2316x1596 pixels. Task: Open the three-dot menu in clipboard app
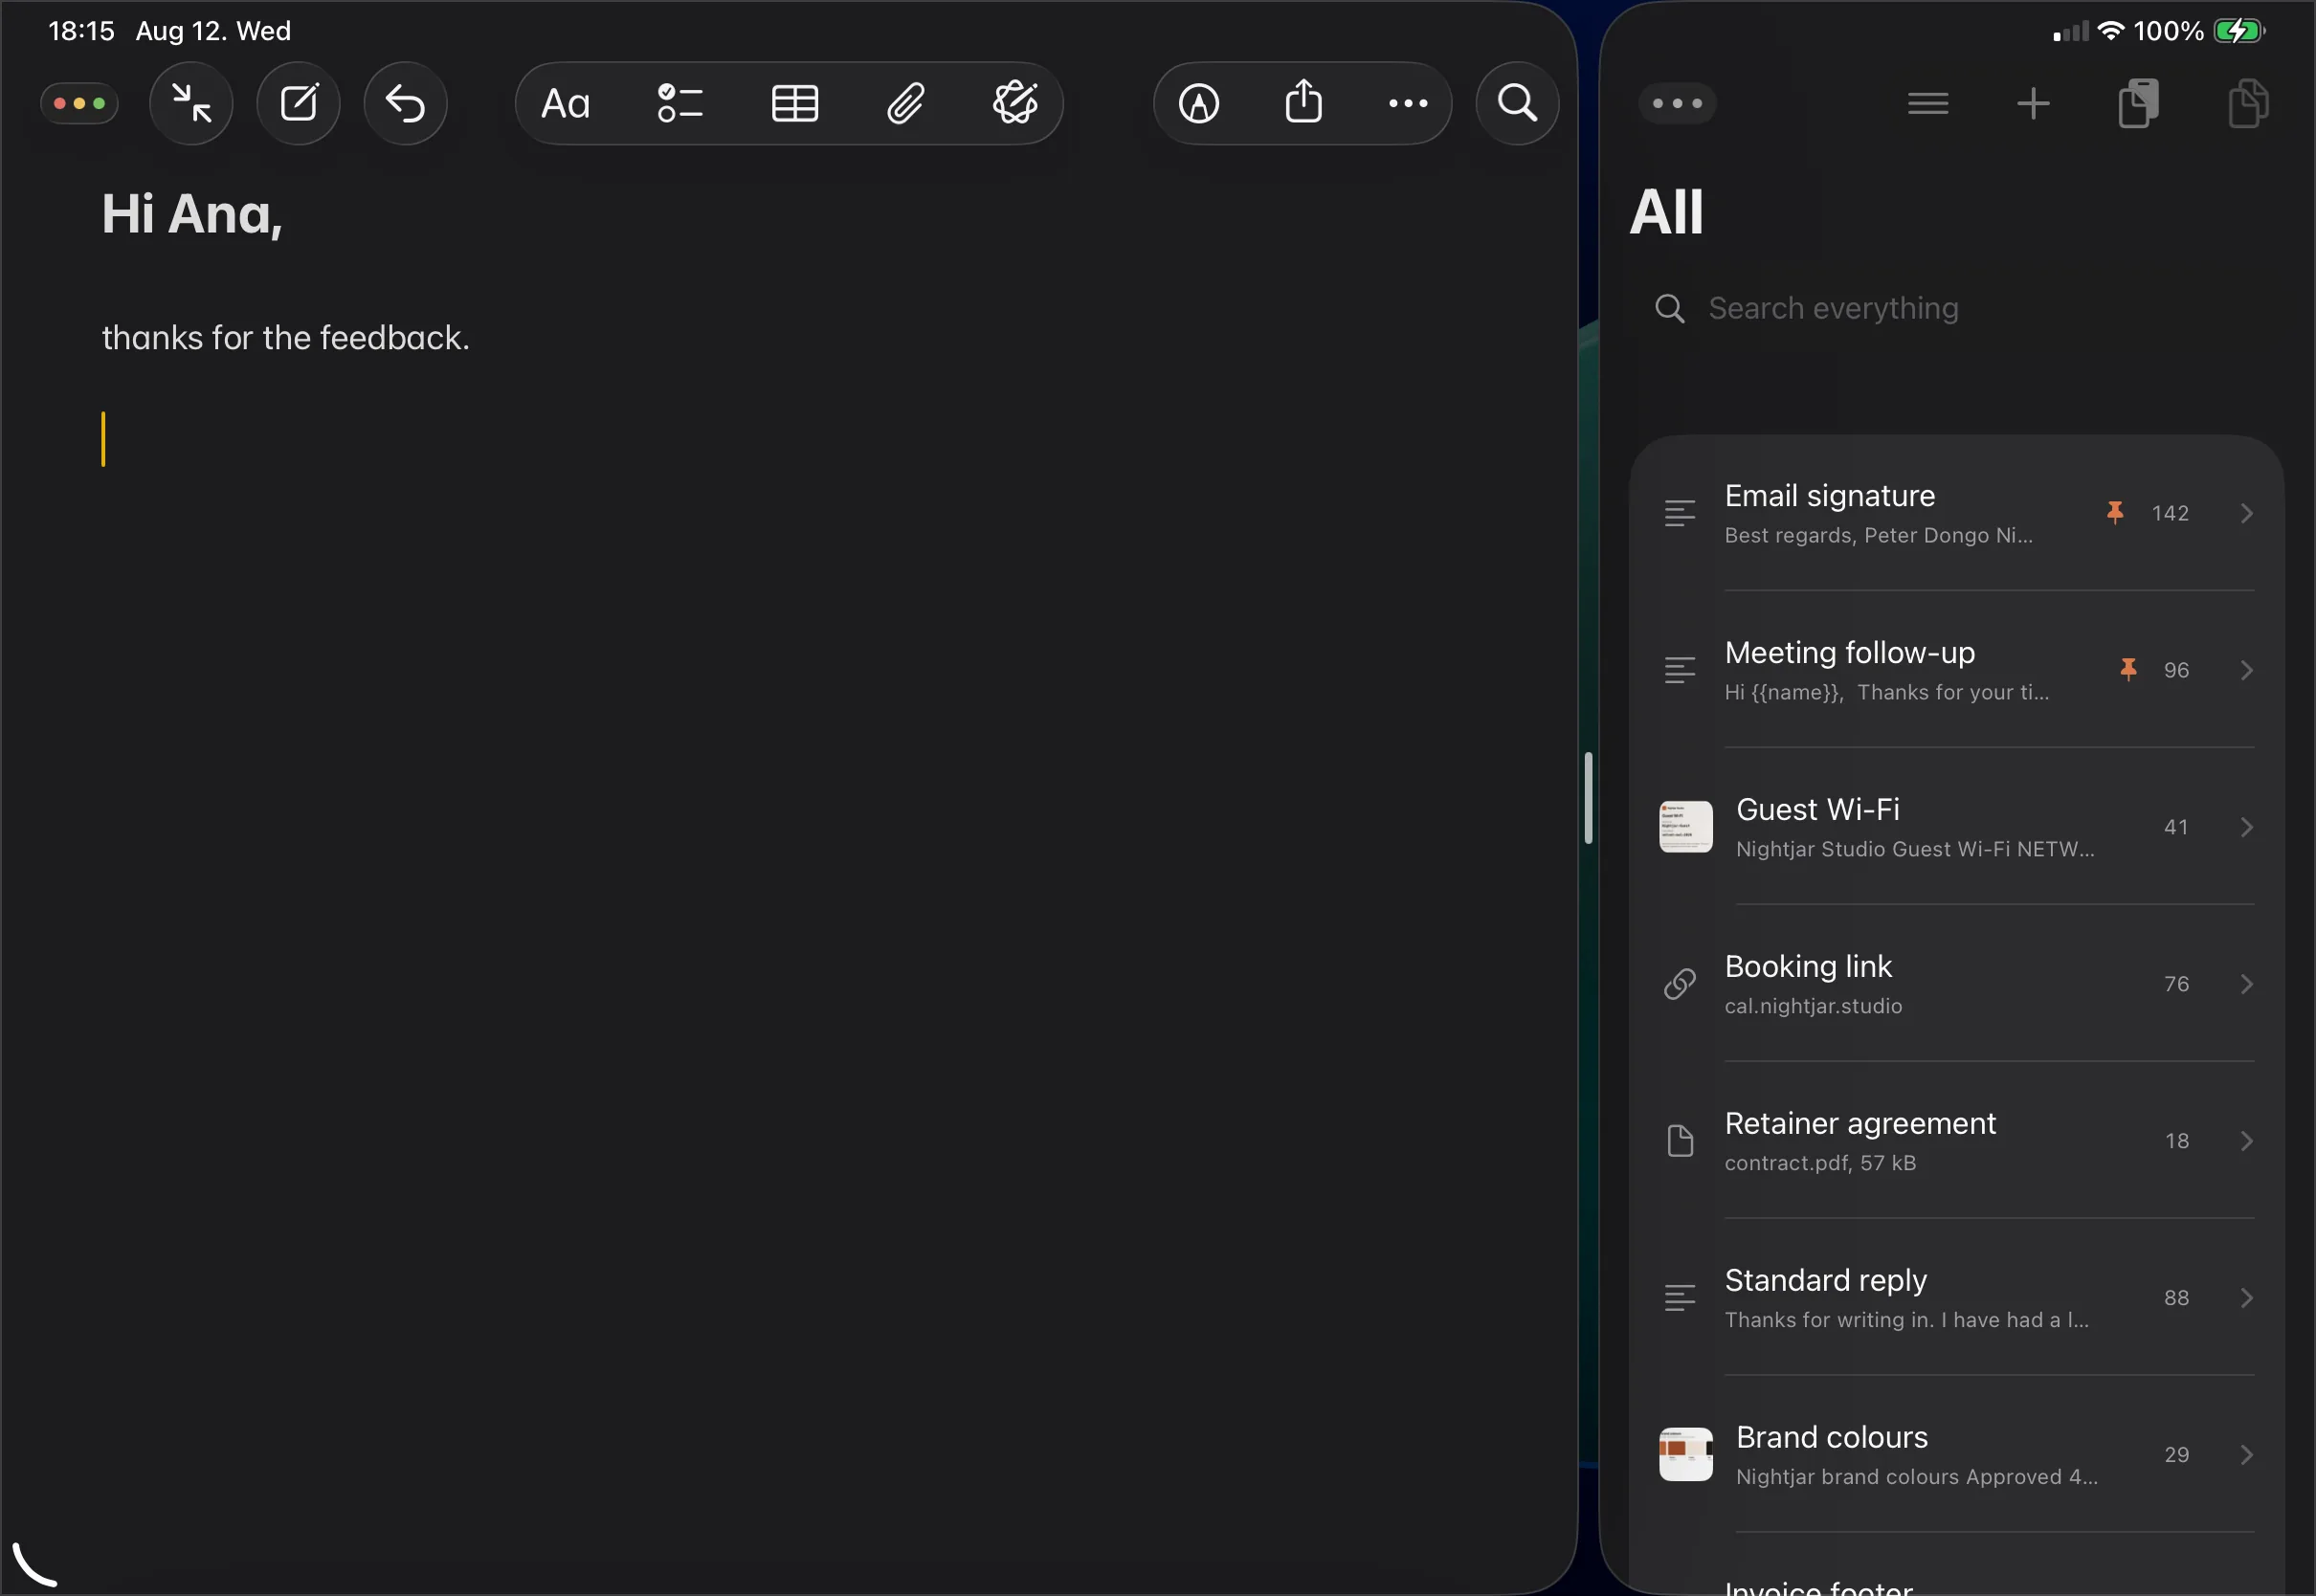coord(1677,103)
